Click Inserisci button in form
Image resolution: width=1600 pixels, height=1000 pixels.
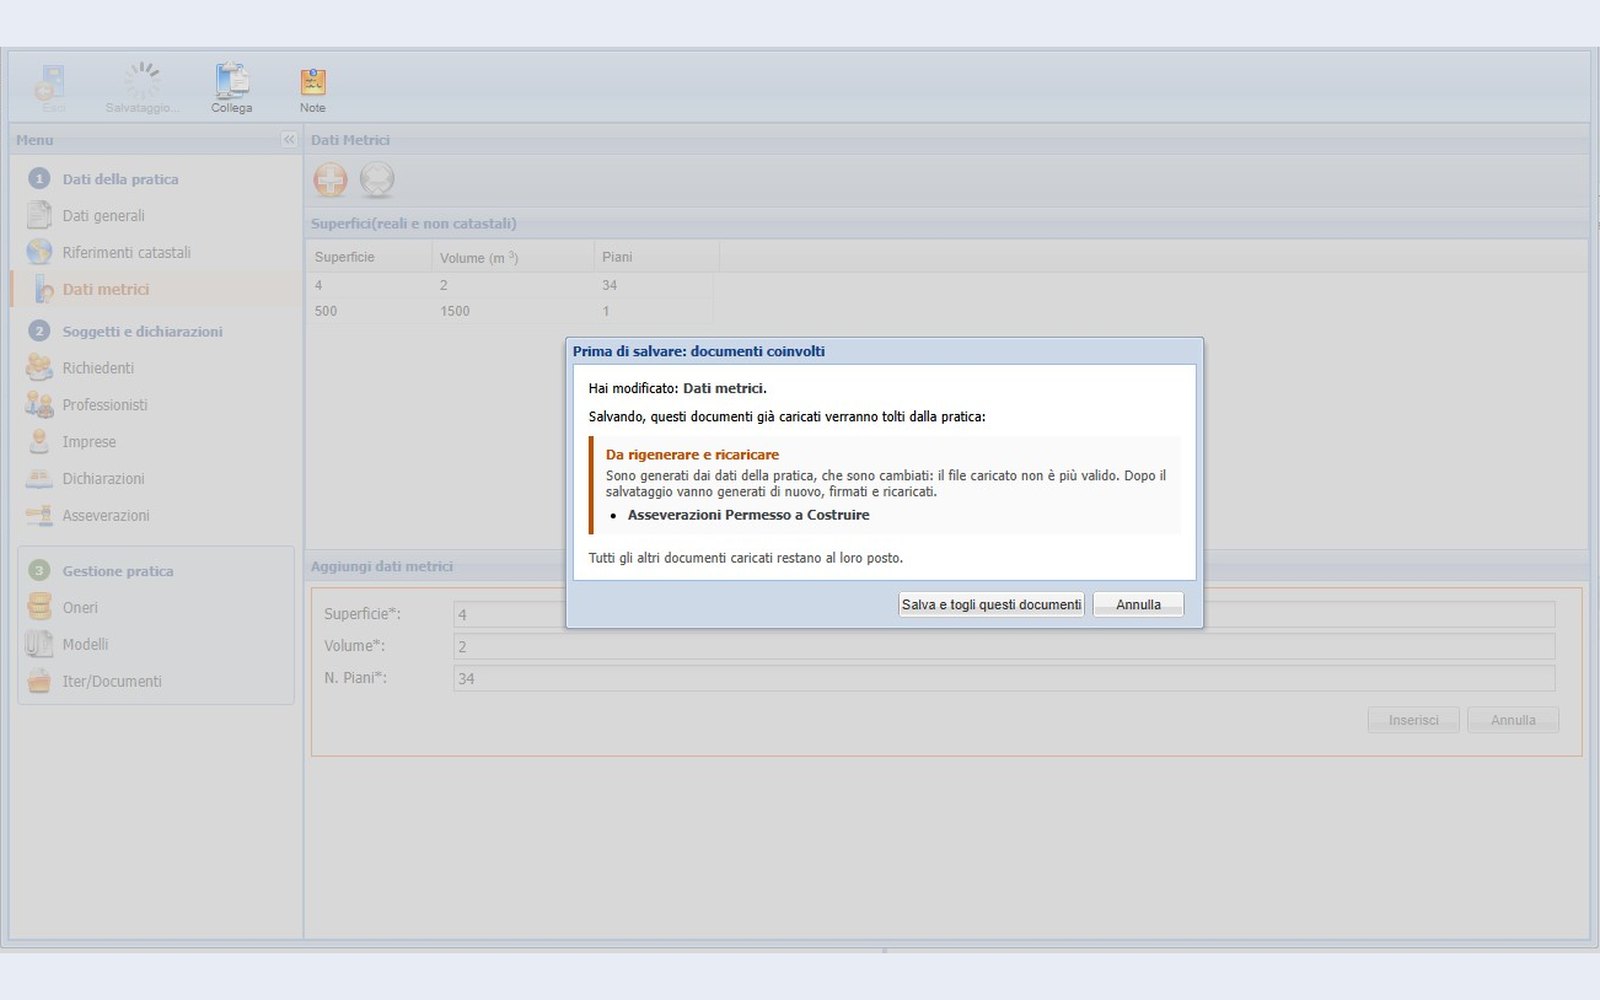tap(1413, 720)
